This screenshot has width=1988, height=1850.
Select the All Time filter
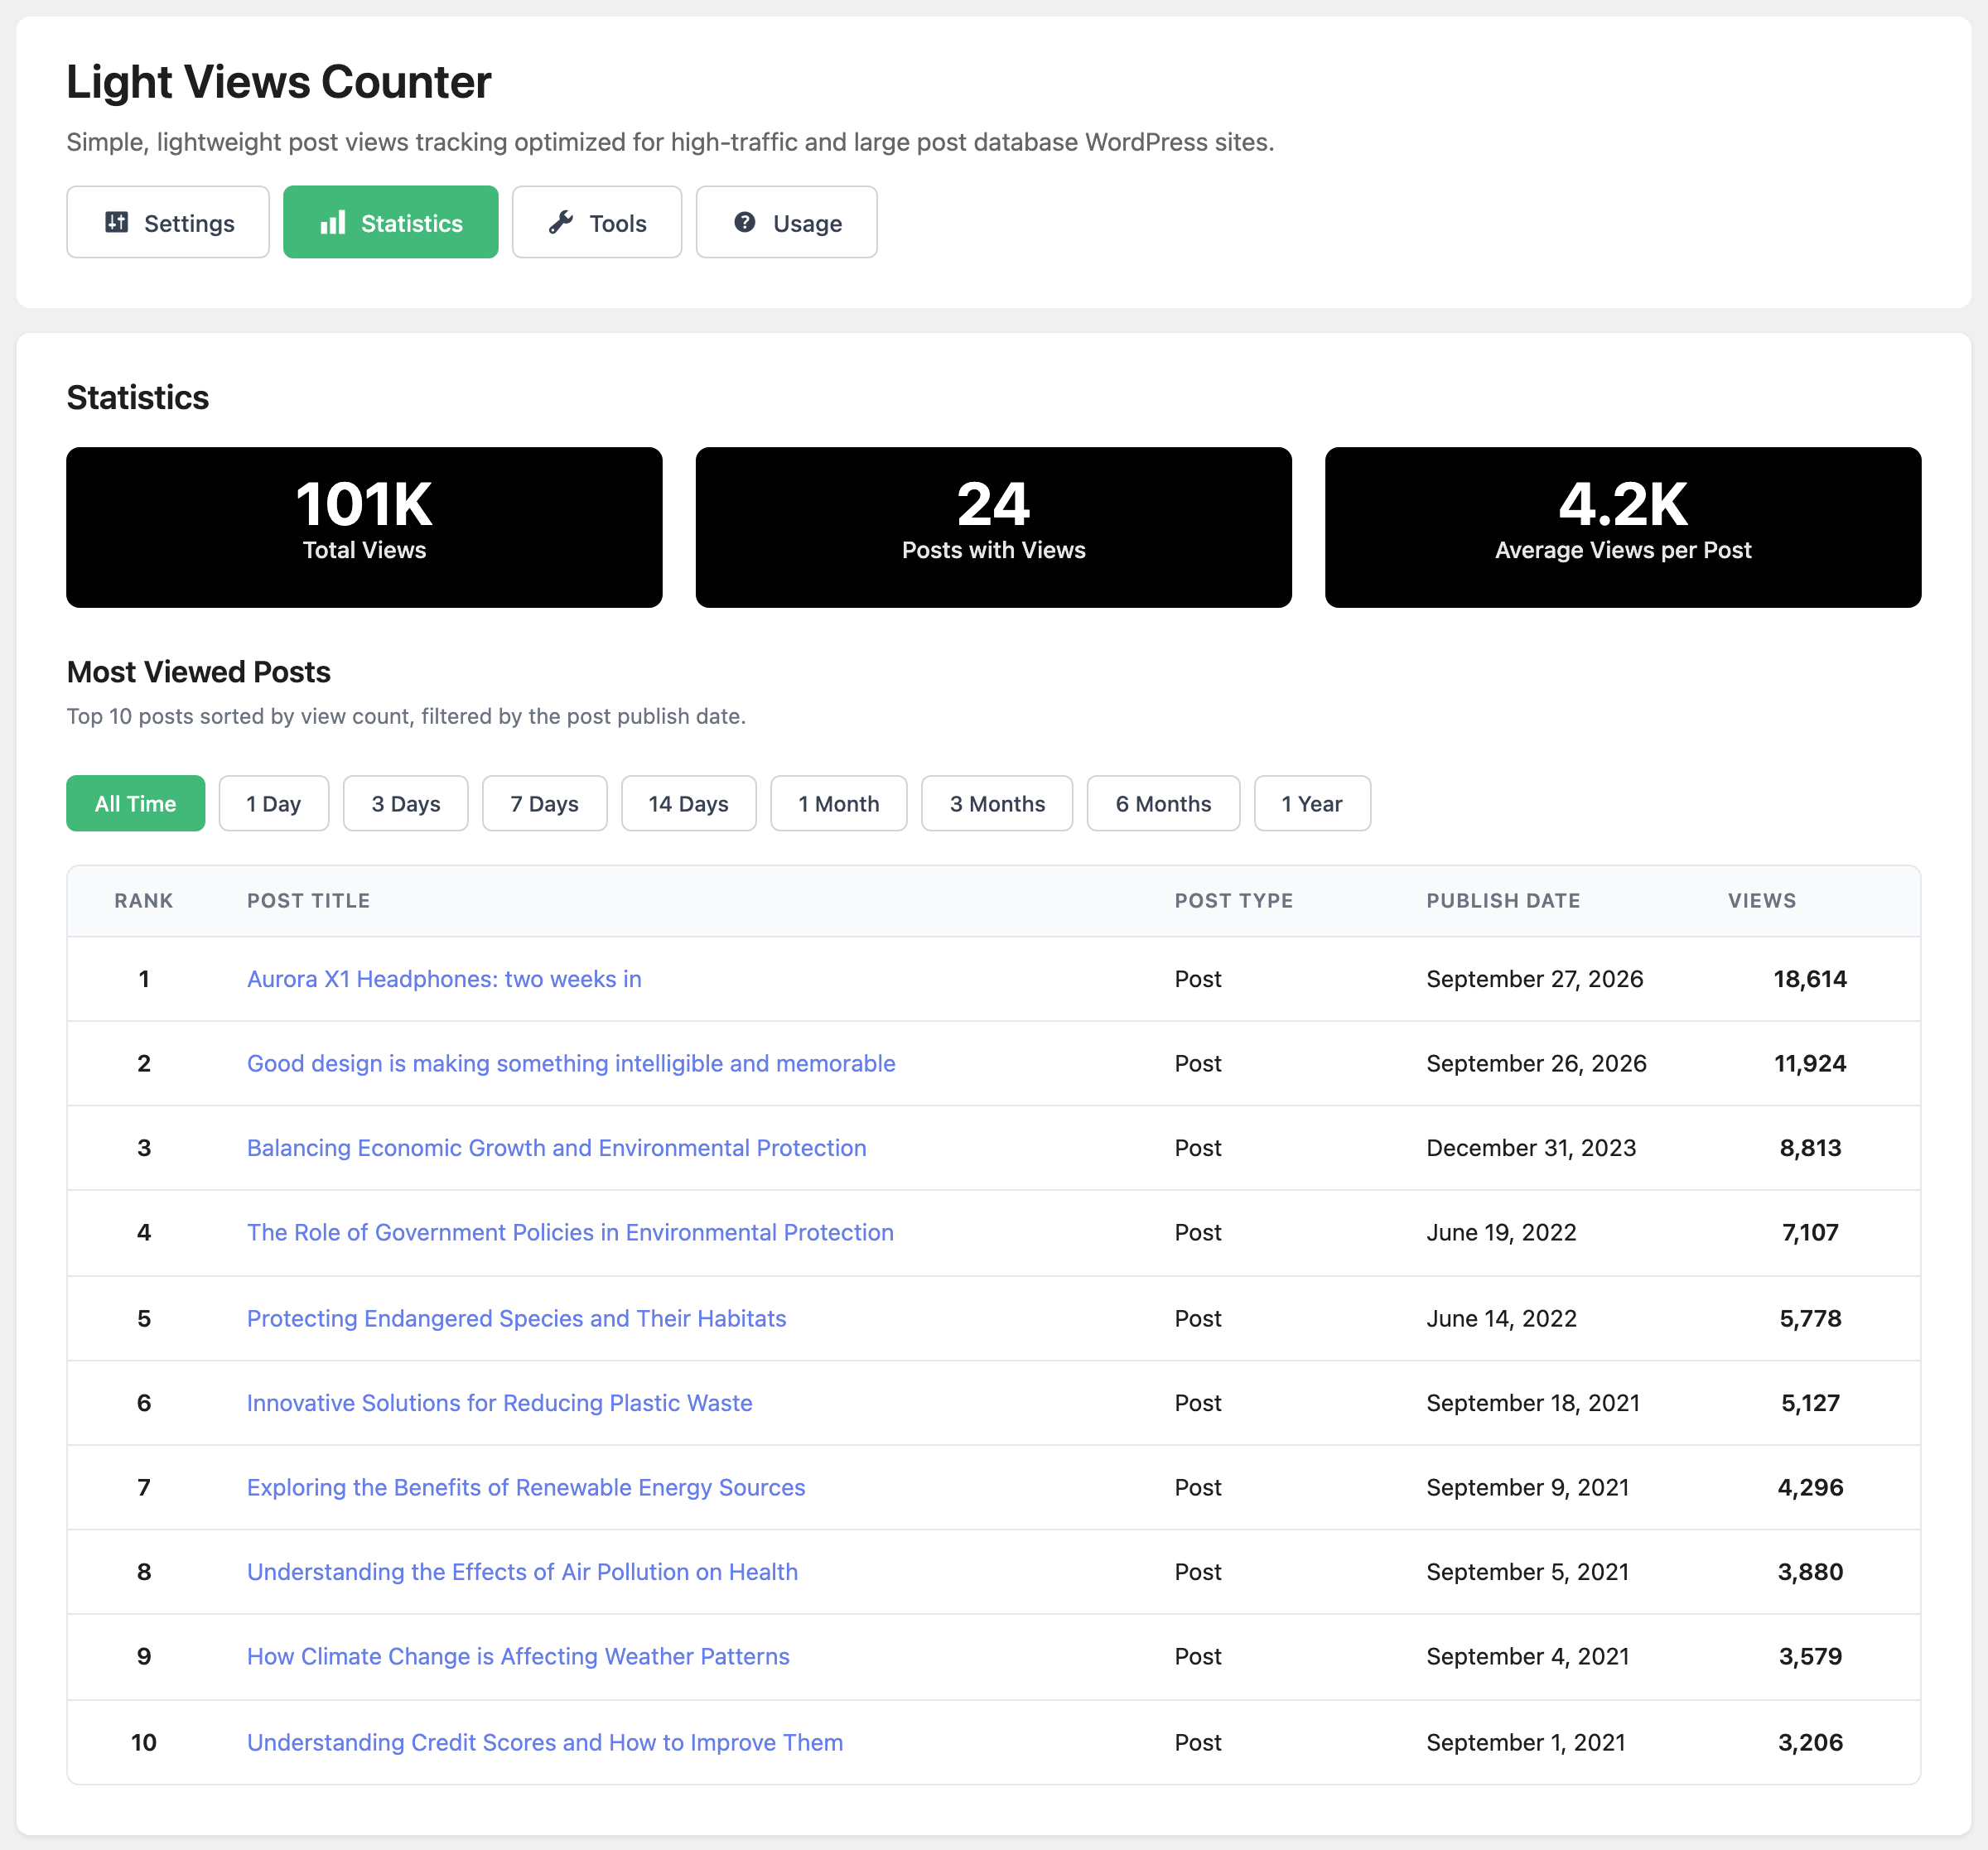(136, 803)
